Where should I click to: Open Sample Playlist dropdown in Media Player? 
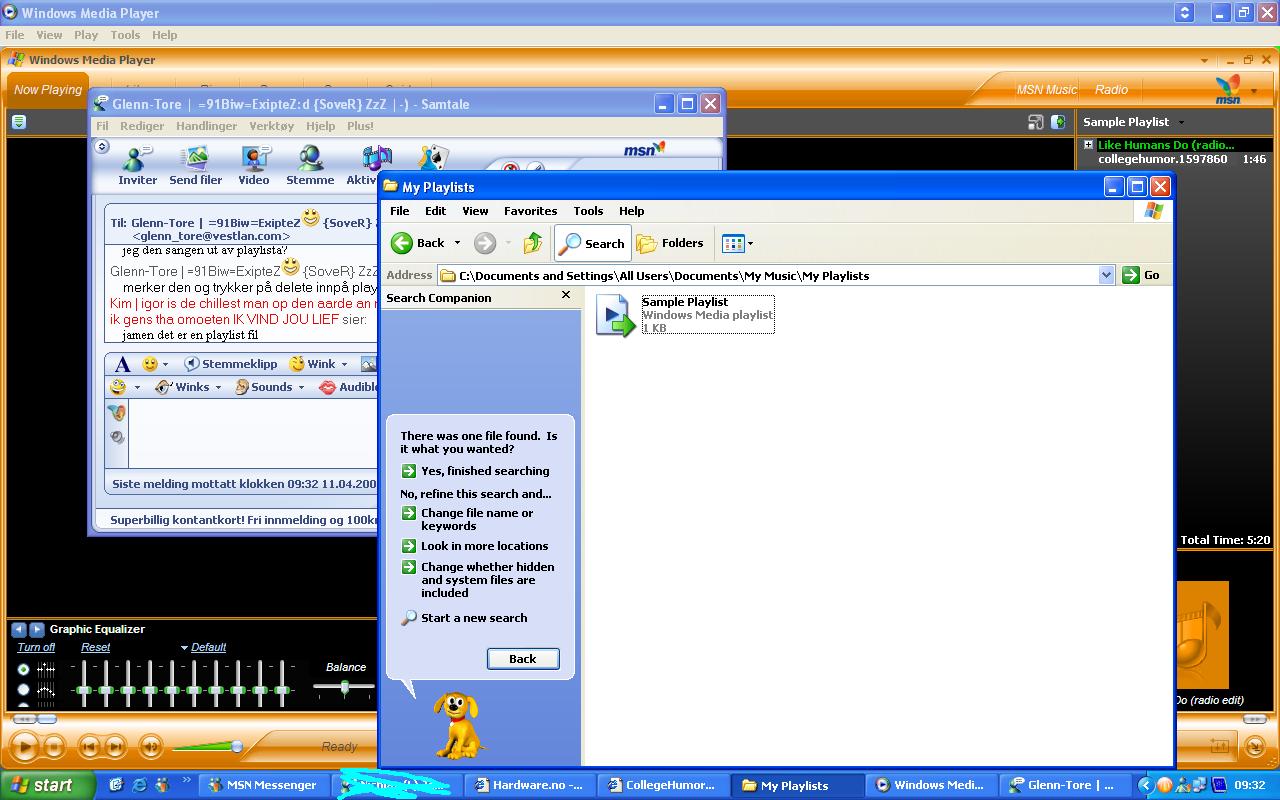1181,122
